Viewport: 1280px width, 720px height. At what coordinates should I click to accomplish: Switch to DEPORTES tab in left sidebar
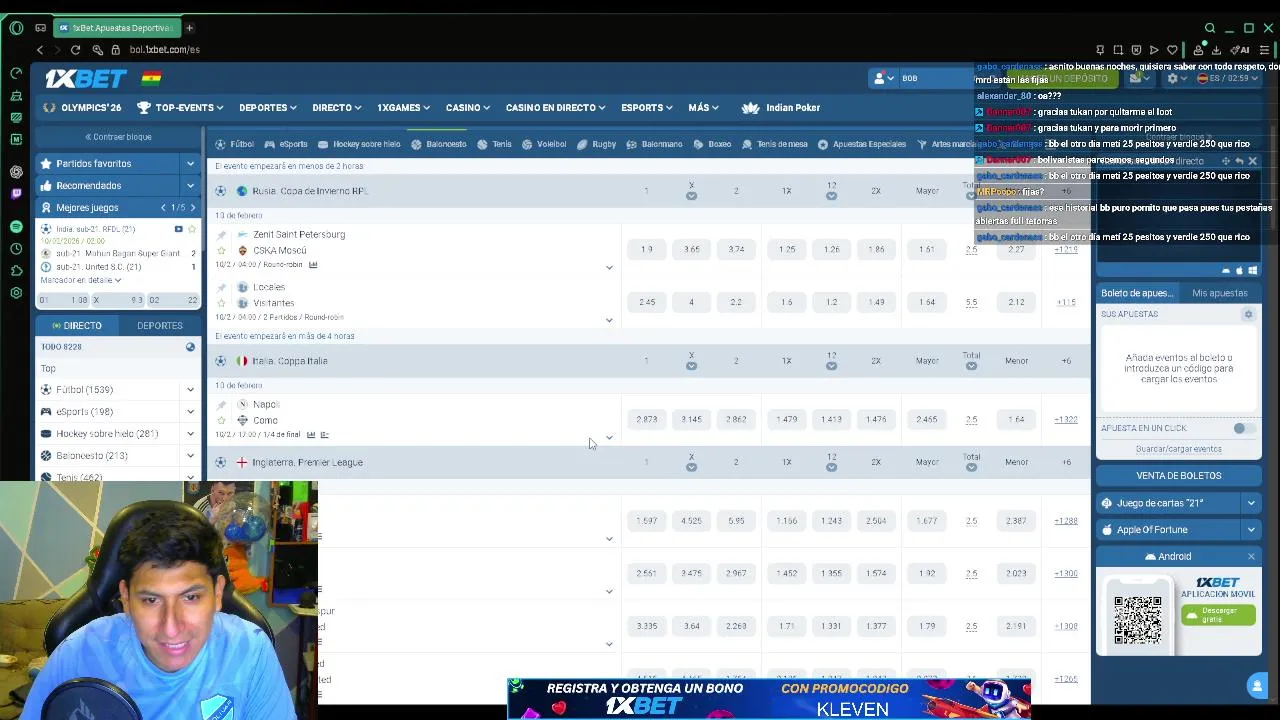[x=160, y=325]
